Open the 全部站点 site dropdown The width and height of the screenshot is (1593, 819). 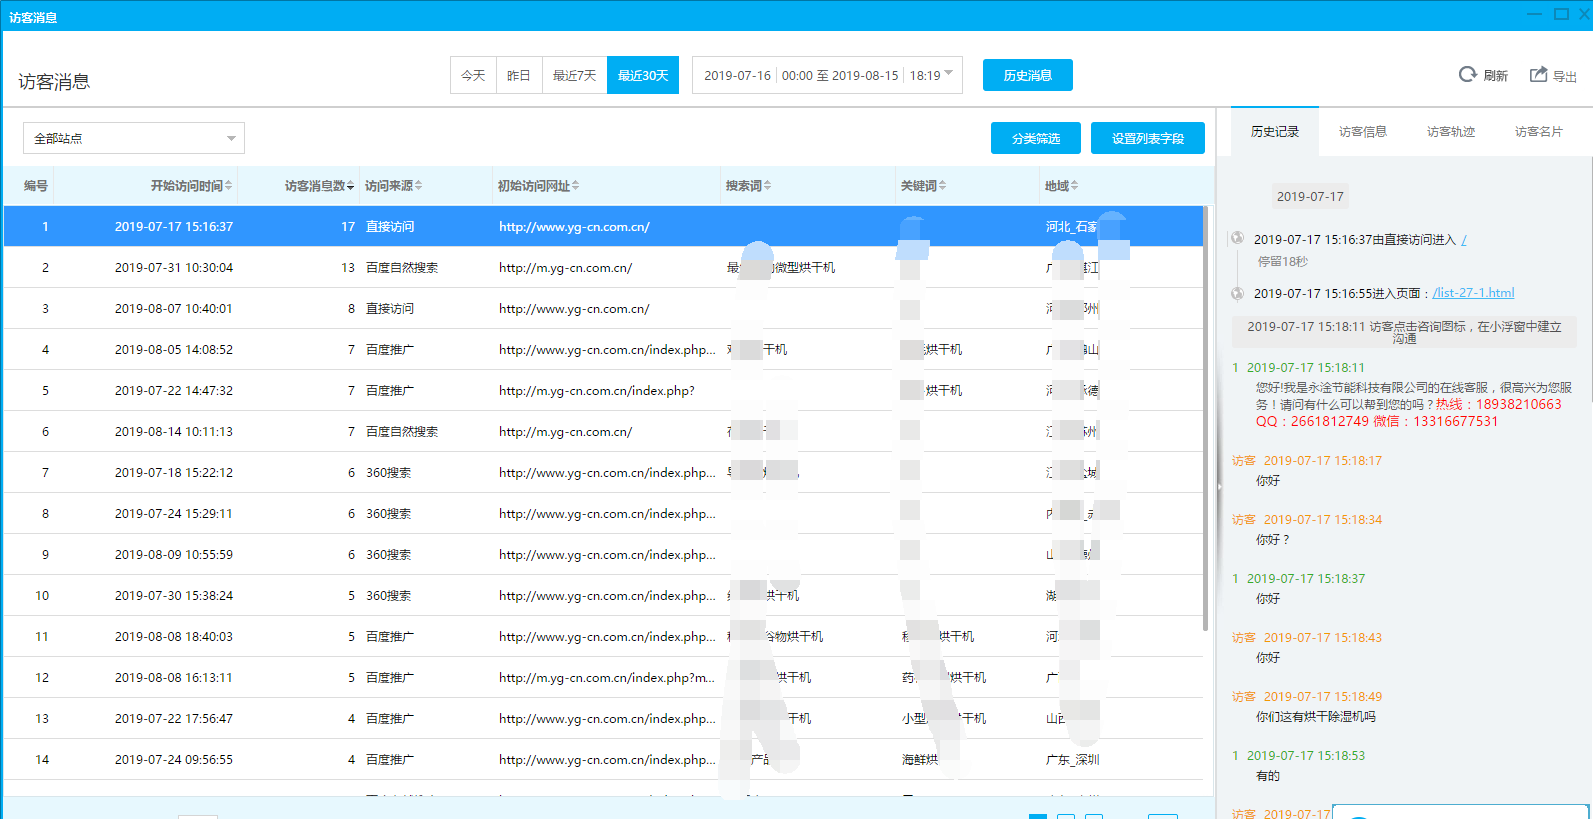[134, 138]
